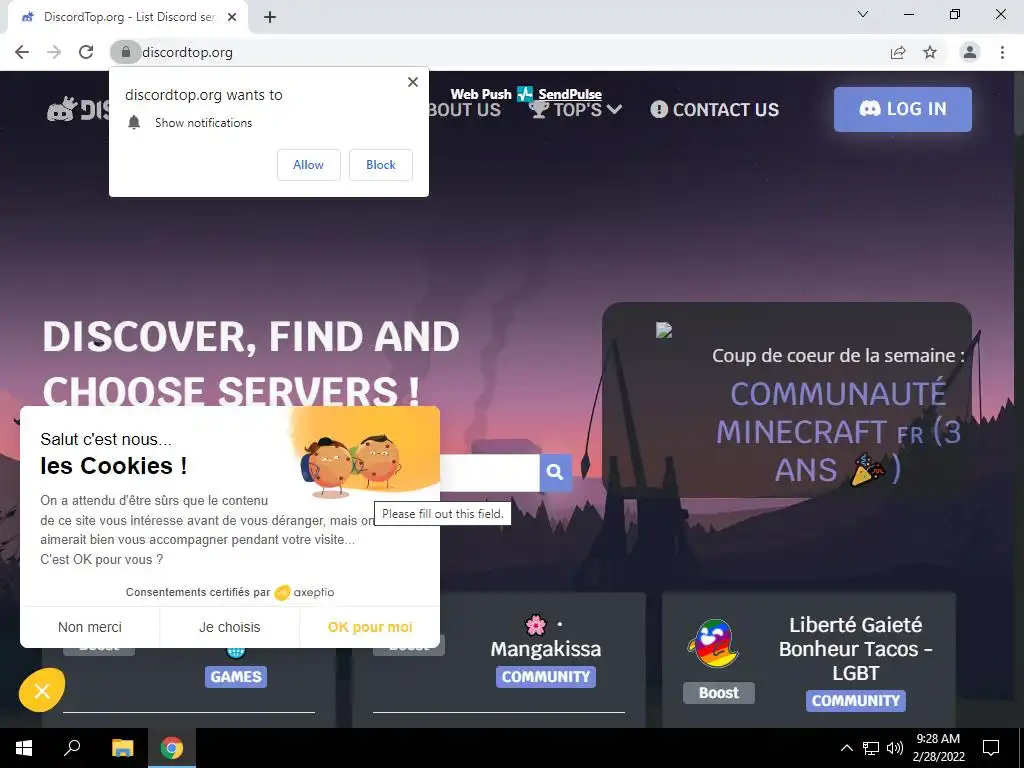The image size is (1024, 768).
Task: Open COMMUNAUTÉ MINECRAFT FR featured server
Action: pyautogui.click(x=838, y=432)
